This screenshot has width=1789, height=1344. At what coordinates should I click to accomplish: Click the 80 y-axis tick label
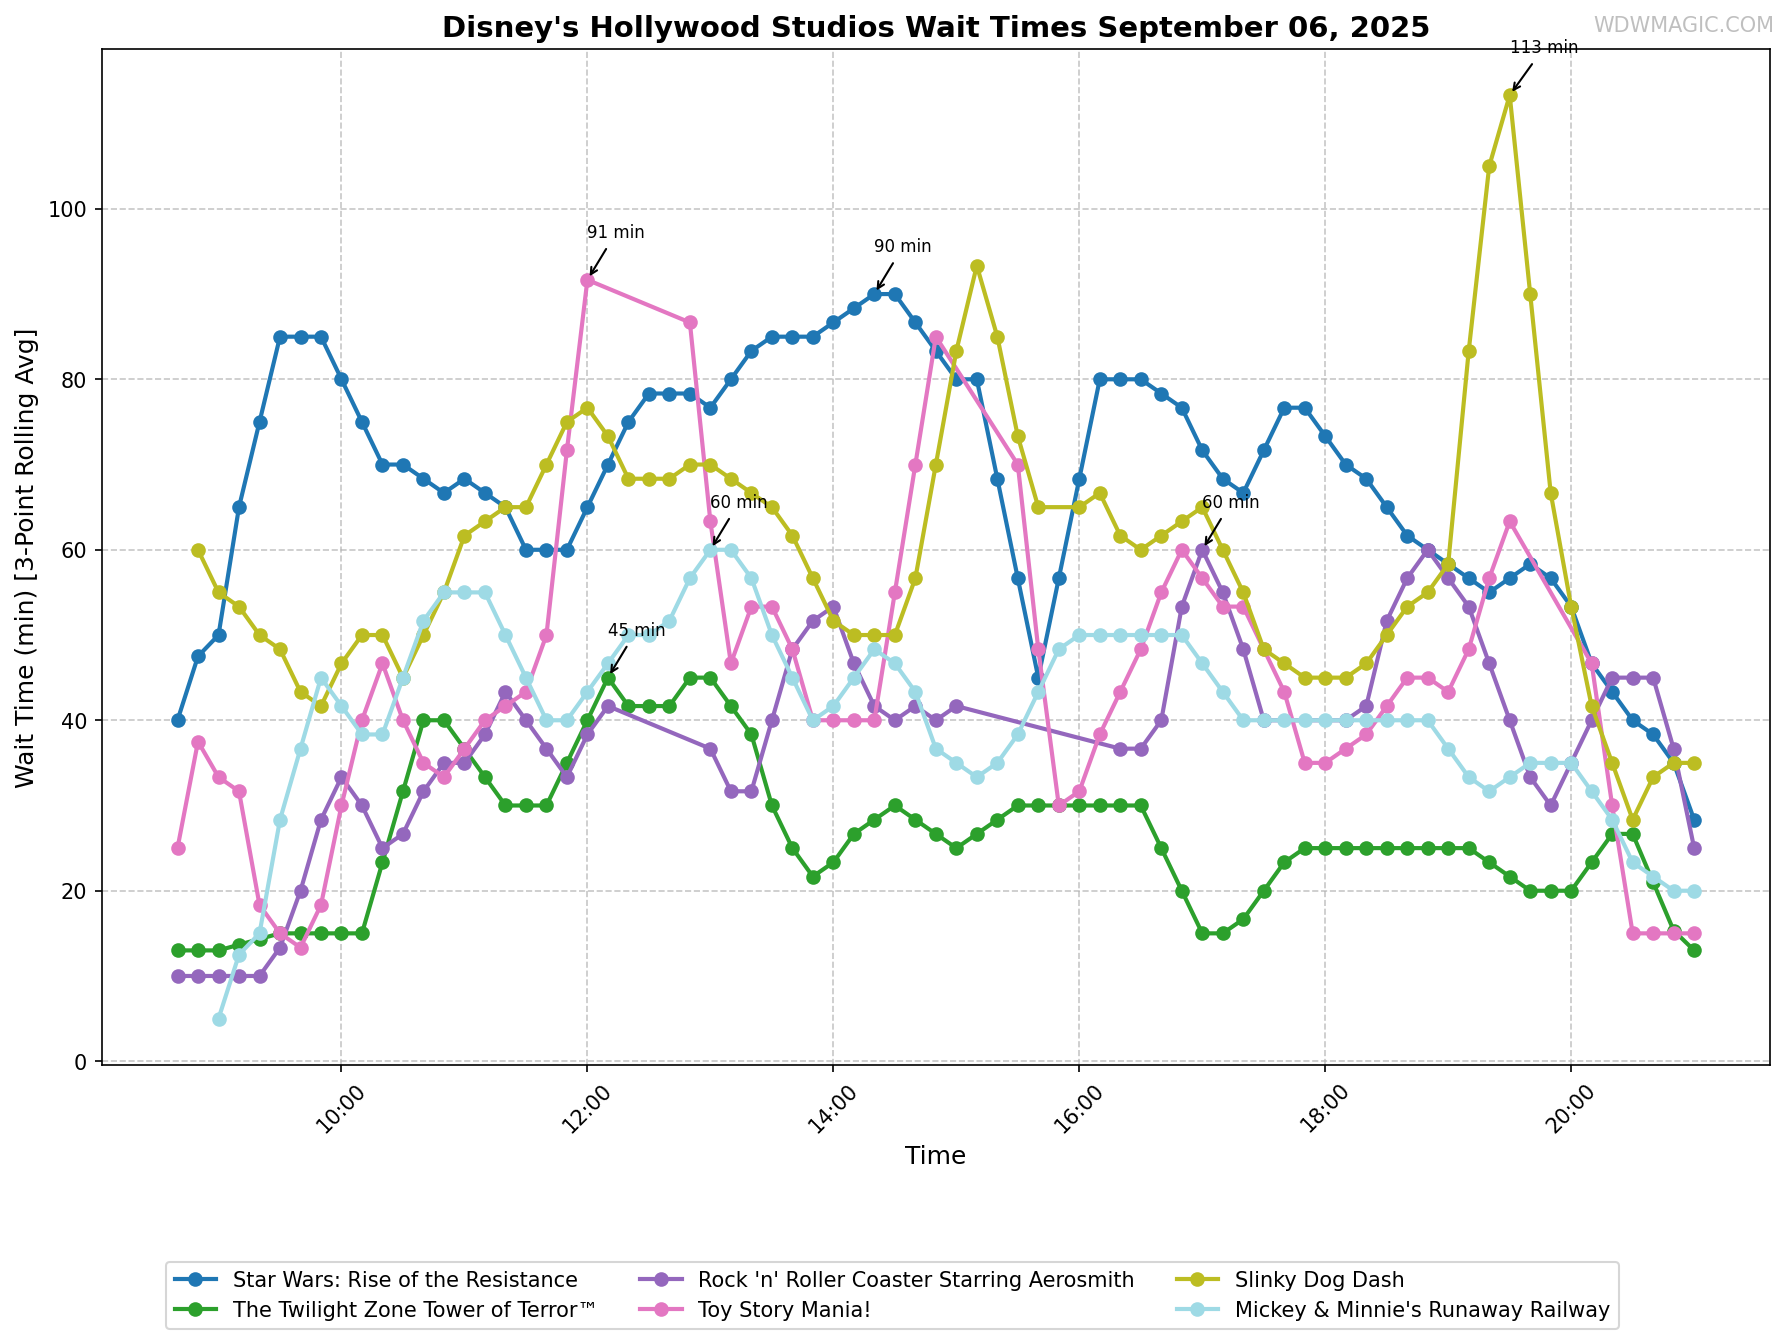tap(77, 380)
